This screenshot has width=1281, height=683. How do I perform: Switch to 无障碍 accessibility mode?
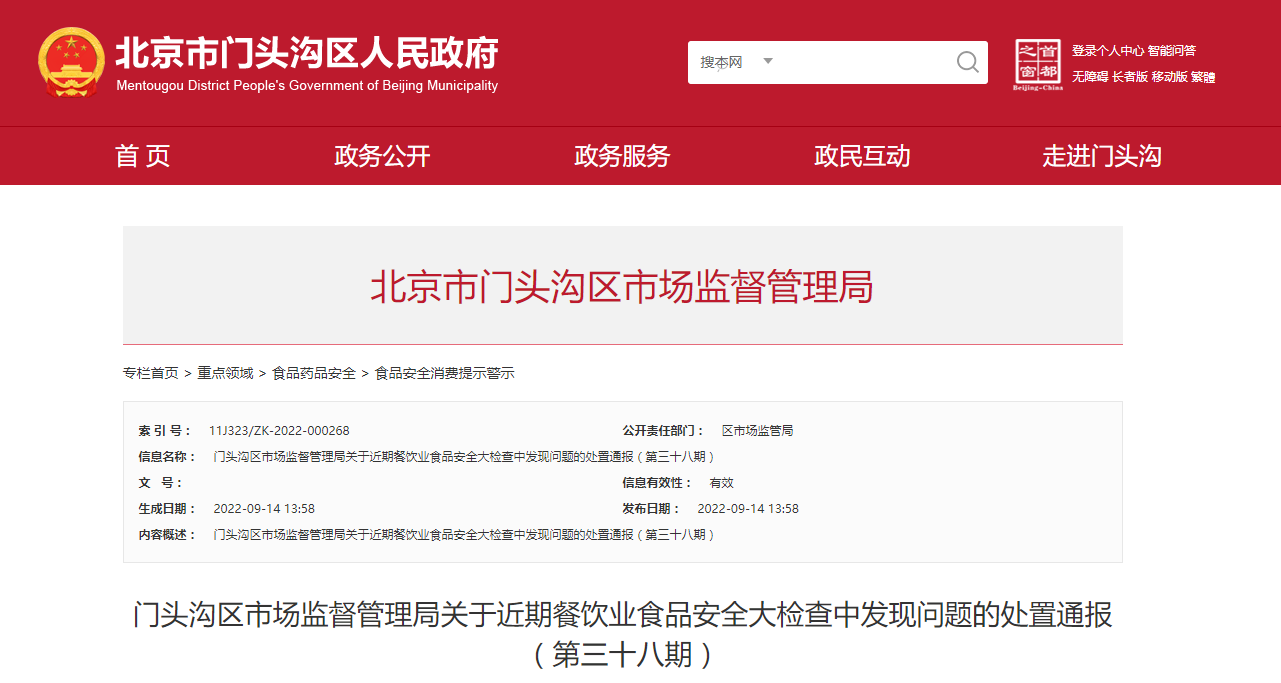(1090, 77)
